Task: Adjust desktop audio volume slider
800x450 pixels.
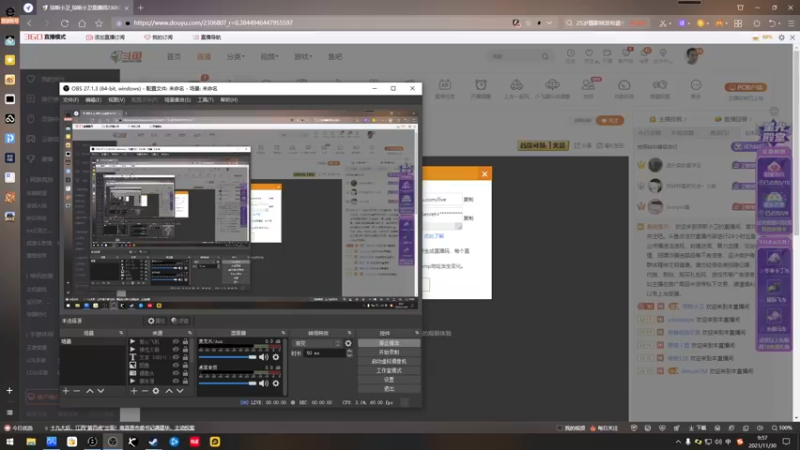Action: tap(228, 383)
